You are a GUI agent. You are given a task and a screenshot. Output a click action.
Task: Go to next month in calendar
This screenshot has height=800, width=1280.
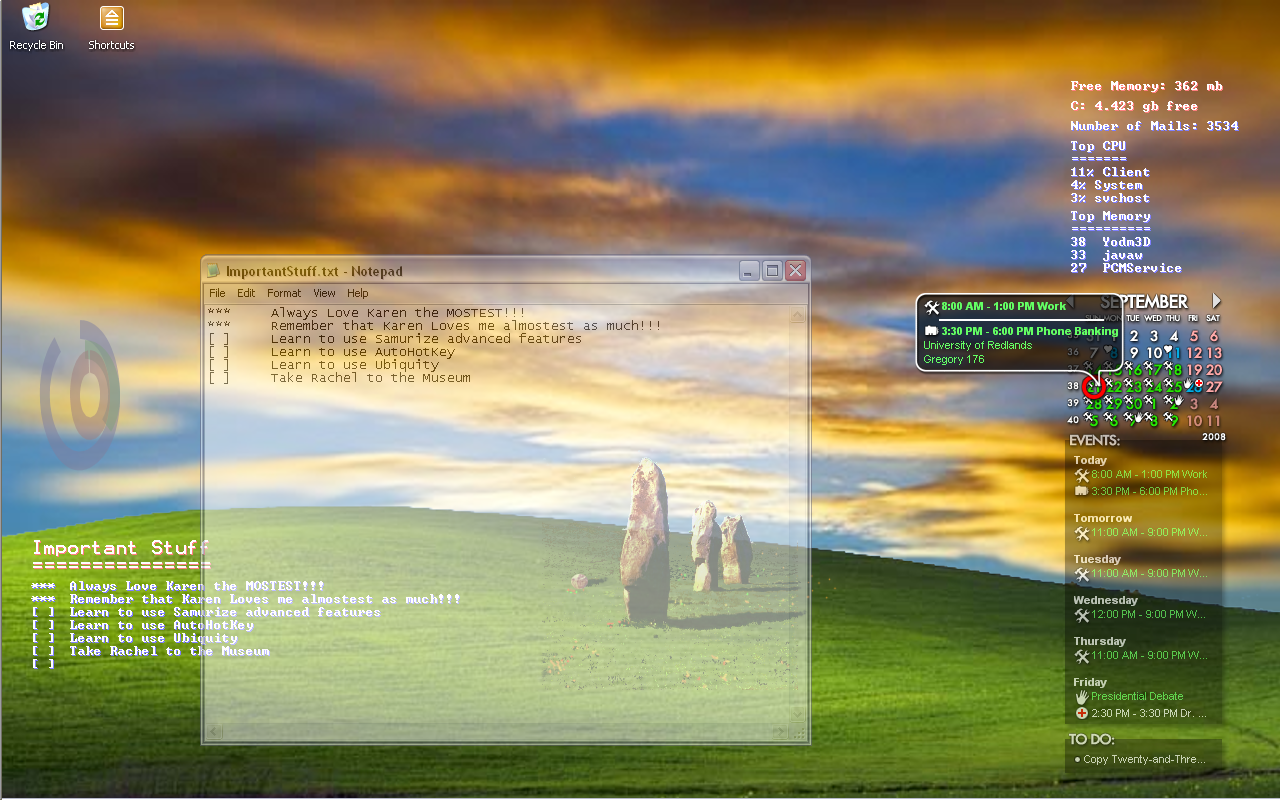click(x=1217, y=300)
